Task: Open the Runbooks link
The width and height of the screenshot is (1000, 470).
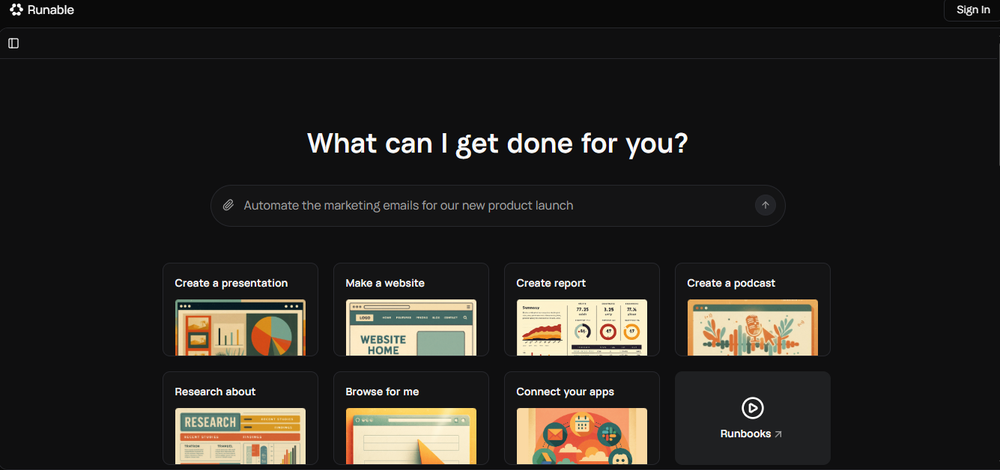Action: pos(753,418)
